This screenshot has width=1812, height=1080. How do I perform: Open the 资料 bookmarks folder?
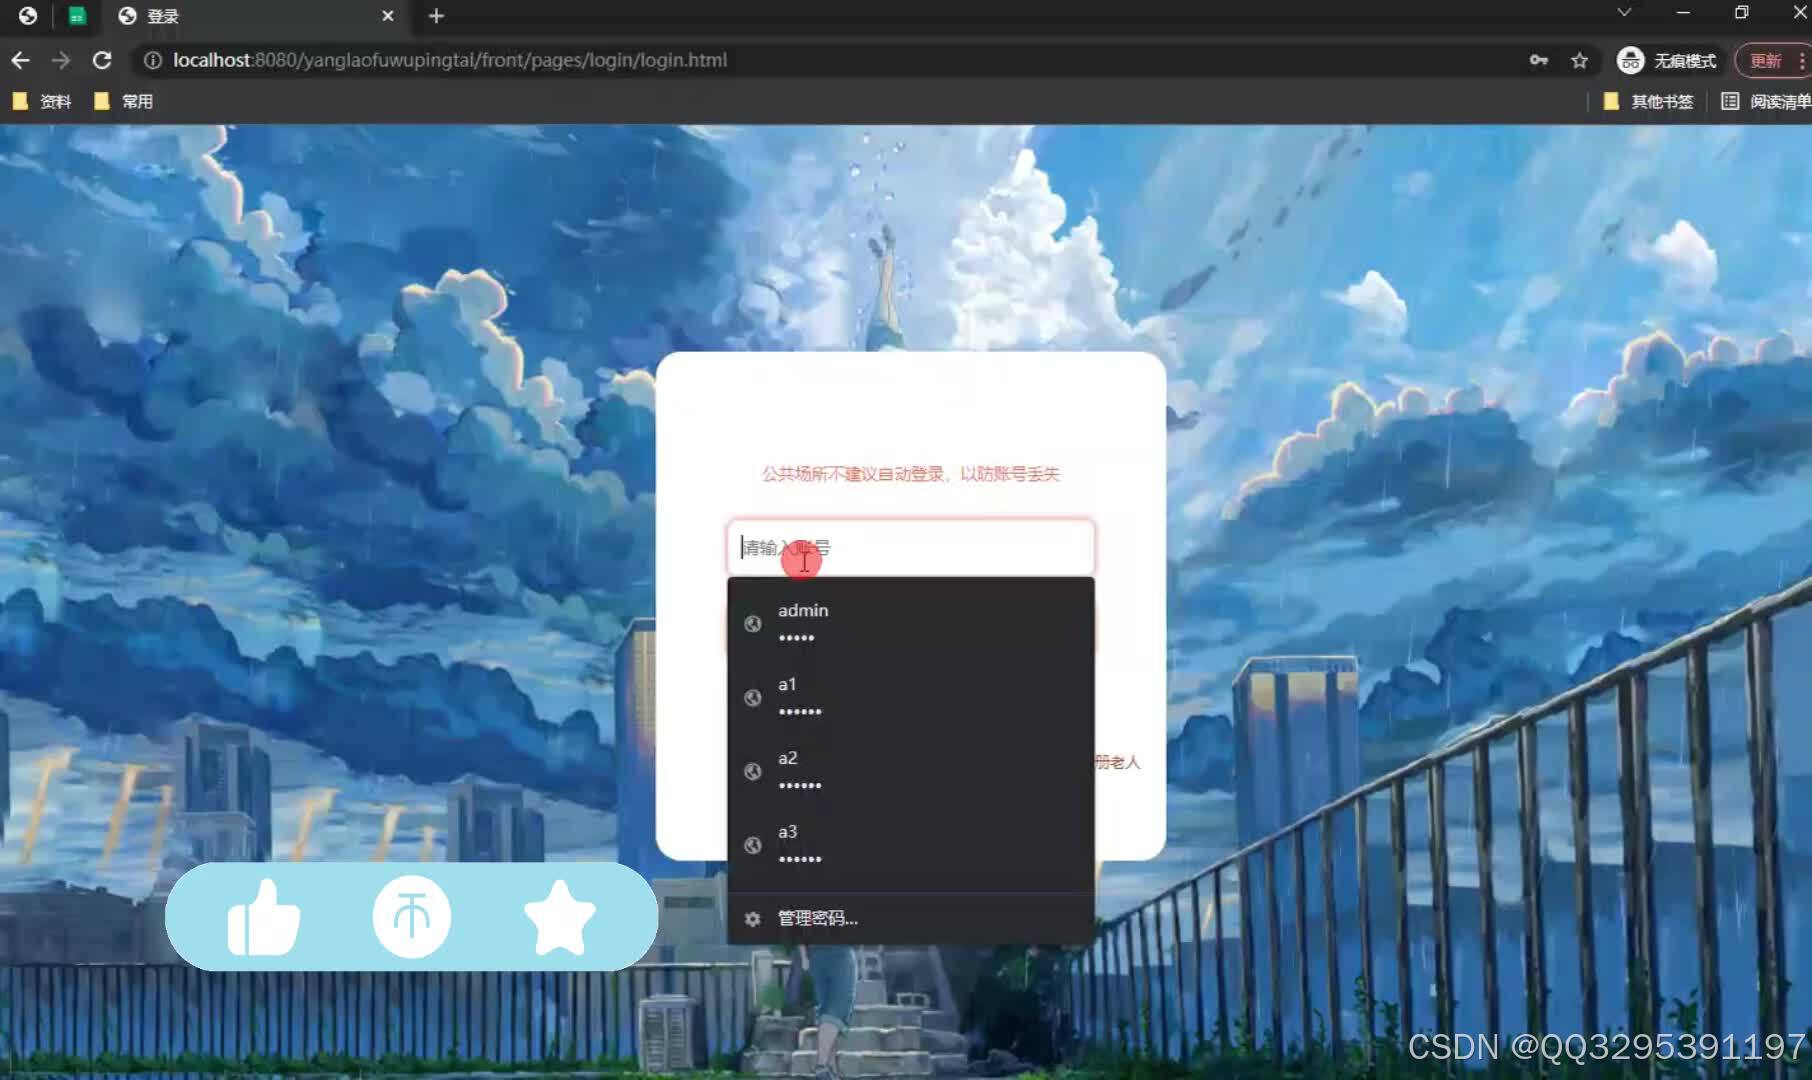pos(43,101)
